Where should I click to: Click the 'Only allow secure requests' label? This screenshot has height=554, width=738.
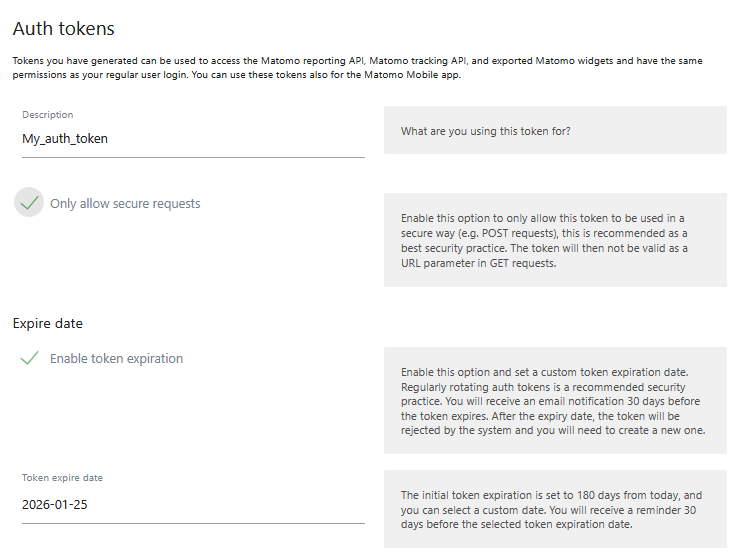point(125,203)
